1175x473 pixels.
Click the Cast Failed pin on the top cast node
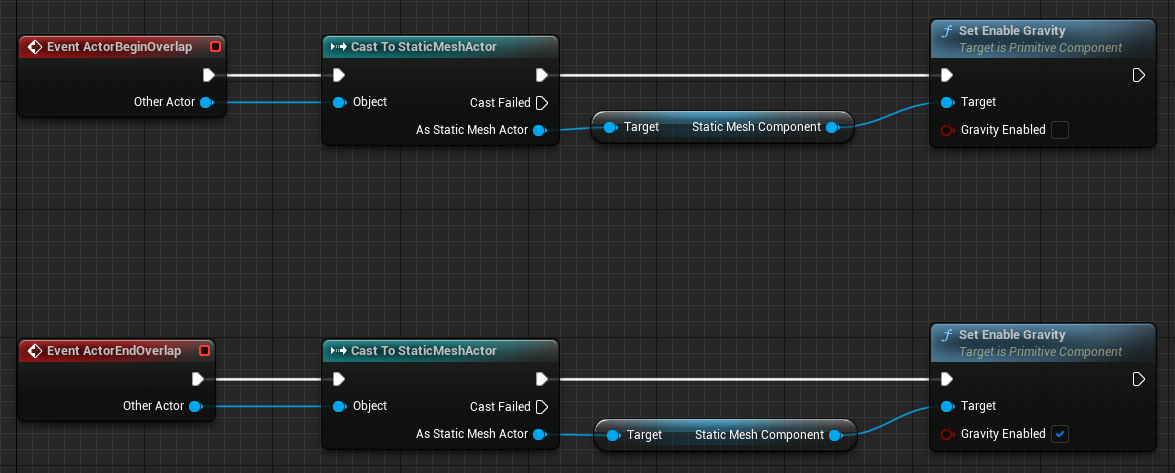point(543,103)
